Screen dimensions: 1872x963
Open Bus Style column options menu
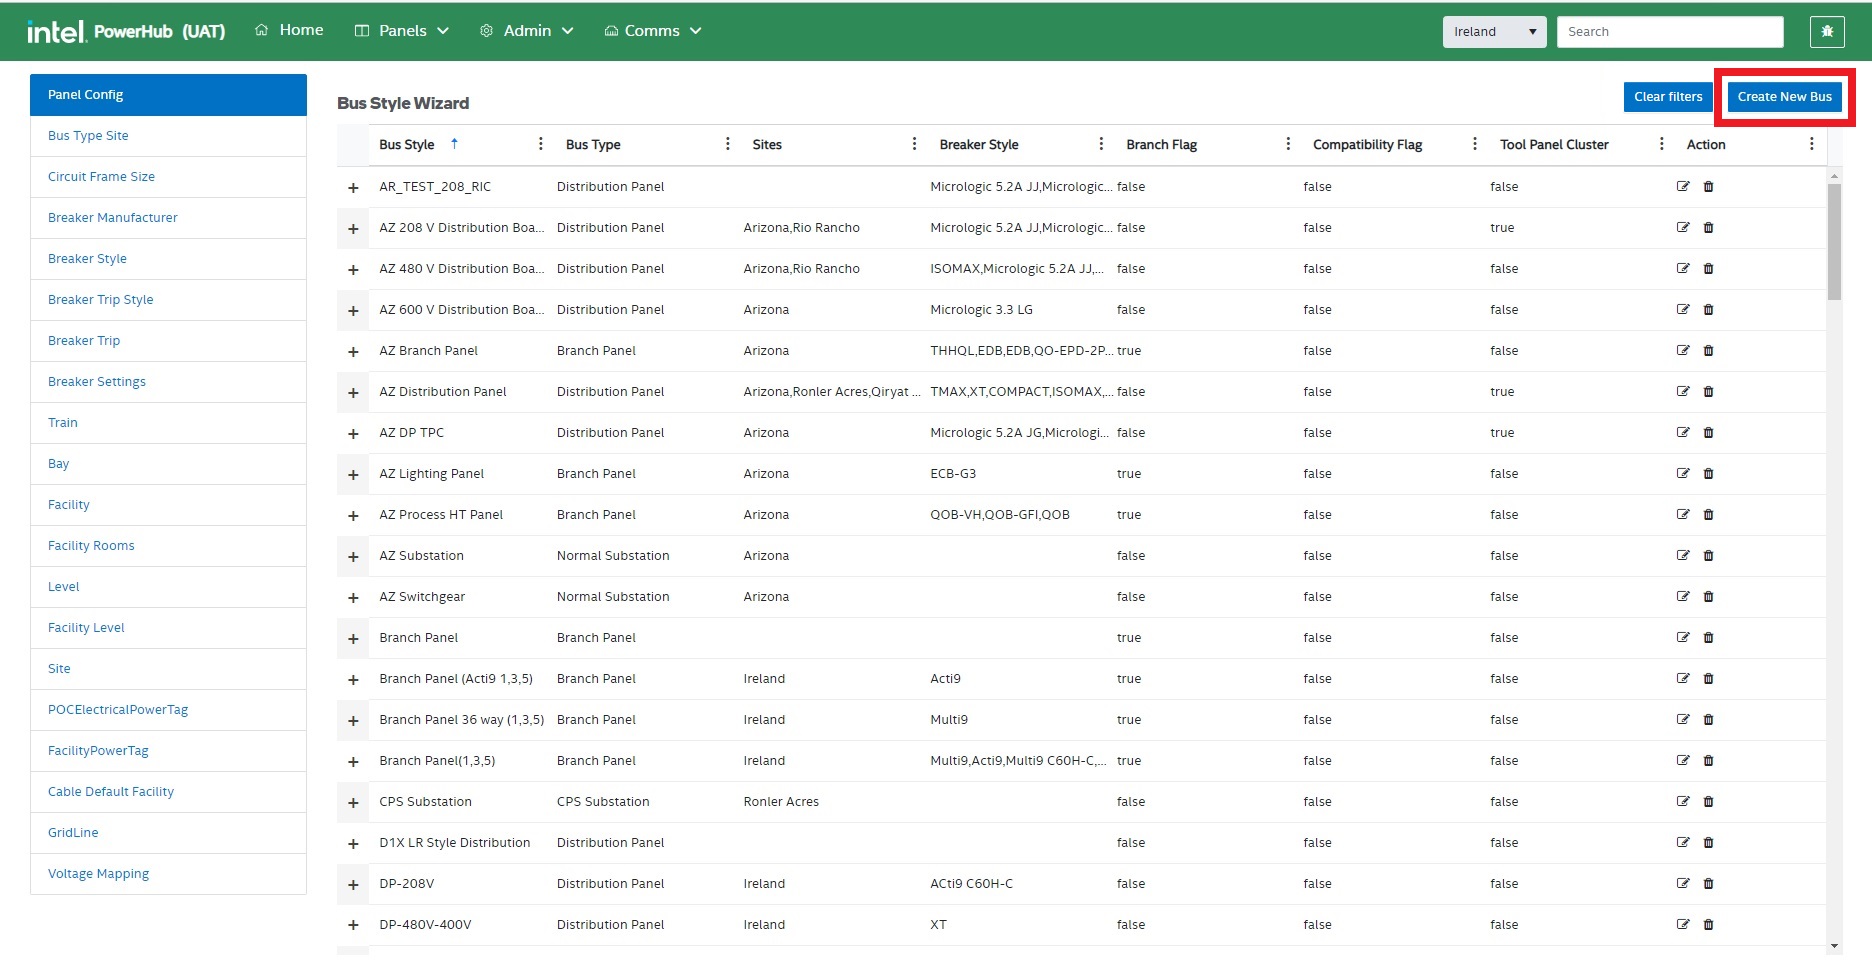(x=540, y=144)
